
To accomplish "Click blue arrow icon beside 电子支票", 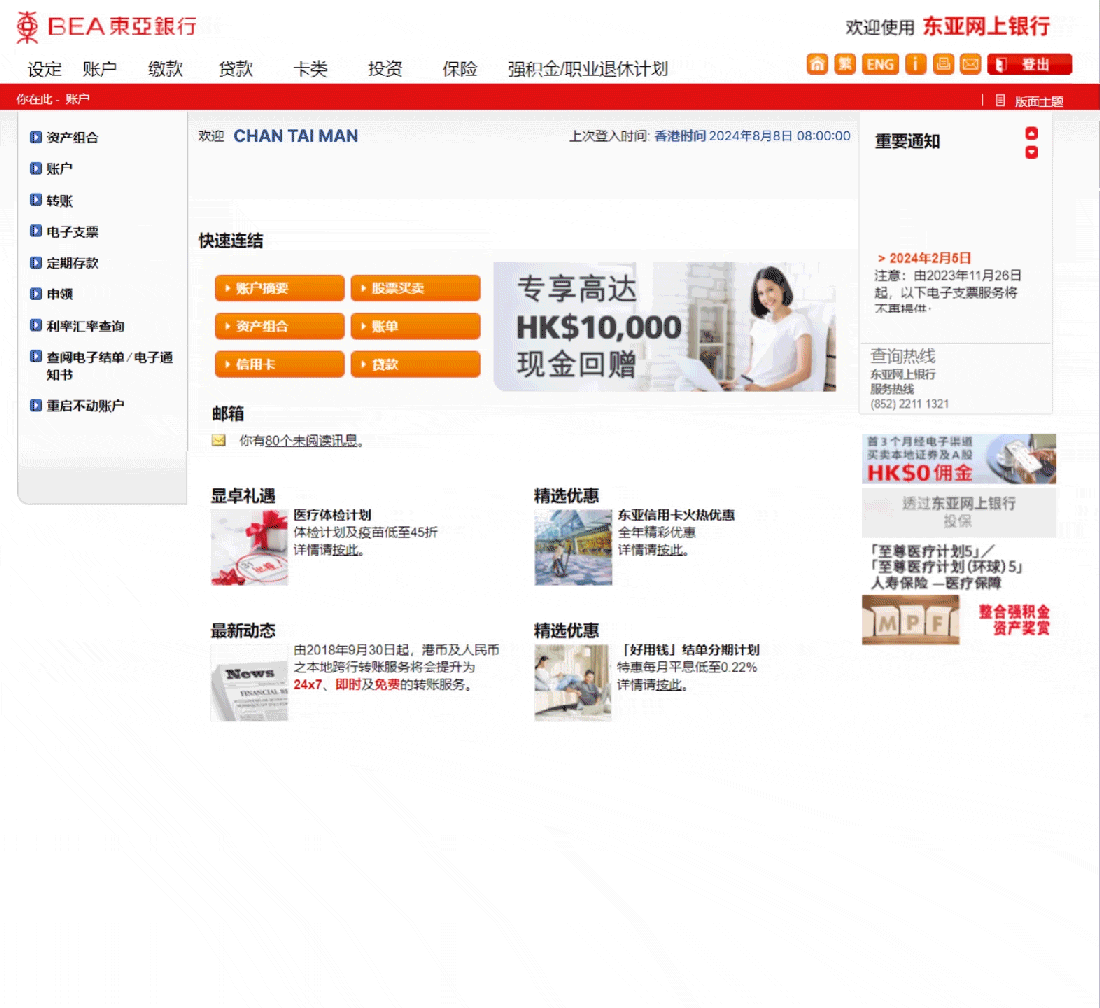I will (36, 231).
